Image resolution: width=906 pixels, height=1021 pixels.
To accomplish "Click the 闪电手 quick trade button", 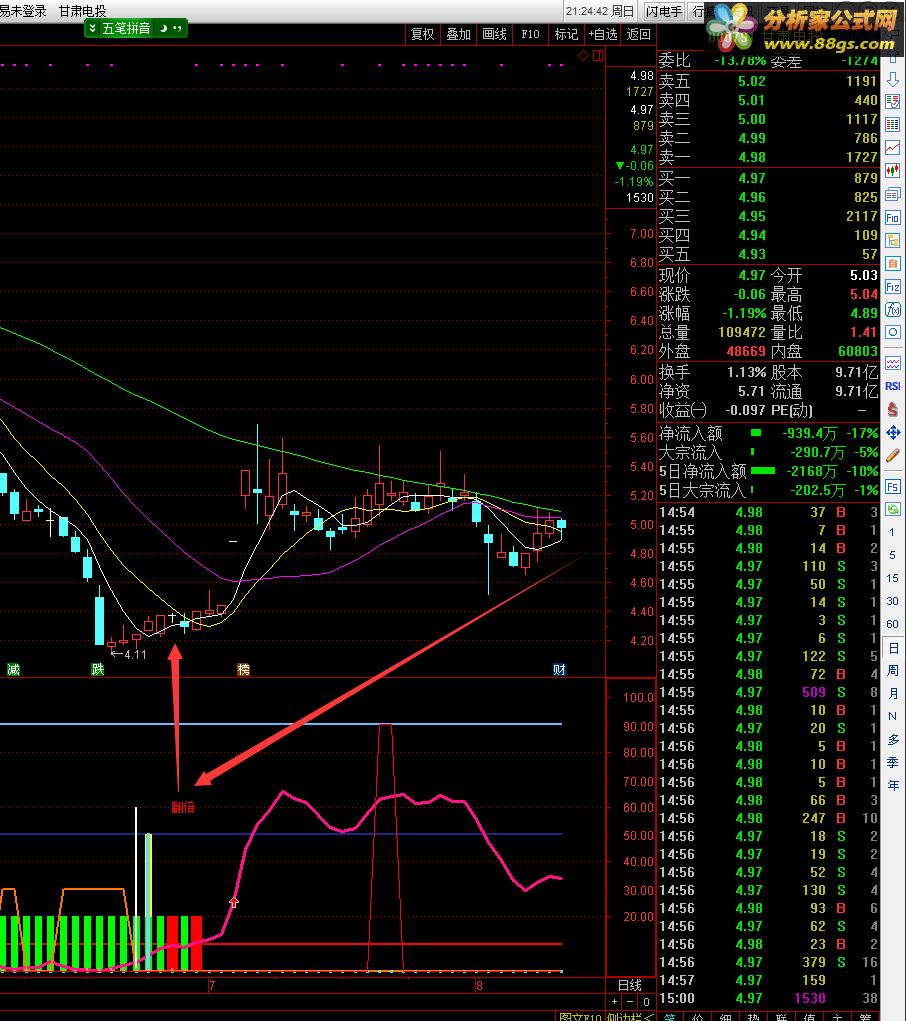I will click(664, 11).
